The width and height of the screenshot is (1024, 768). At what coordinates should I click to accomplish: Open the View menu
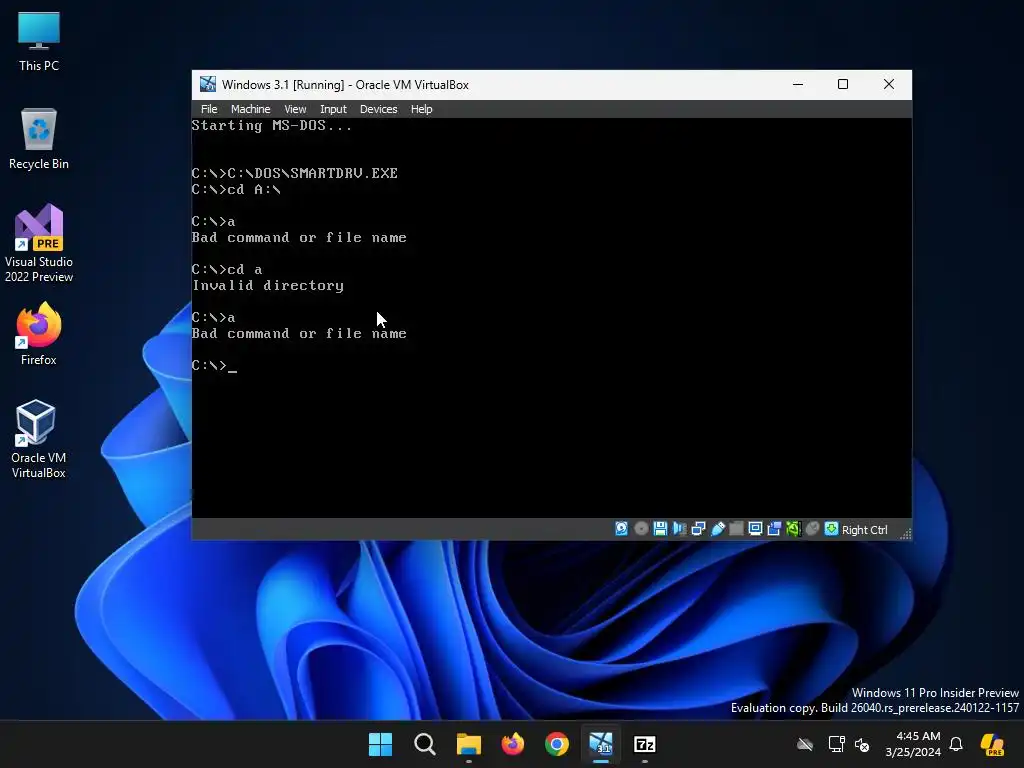(295, 109)
